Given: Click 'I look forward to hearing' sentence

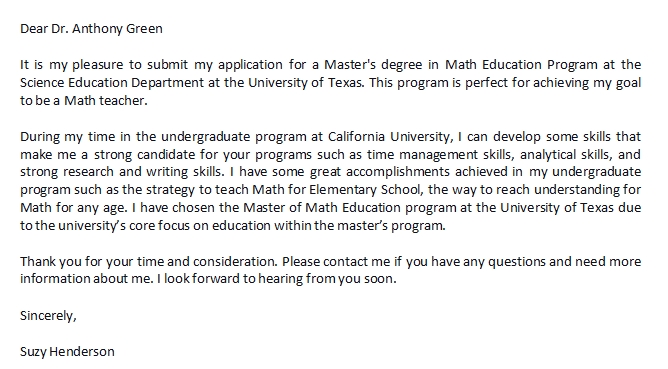Looking at the screenshot, I should (224, 279).
